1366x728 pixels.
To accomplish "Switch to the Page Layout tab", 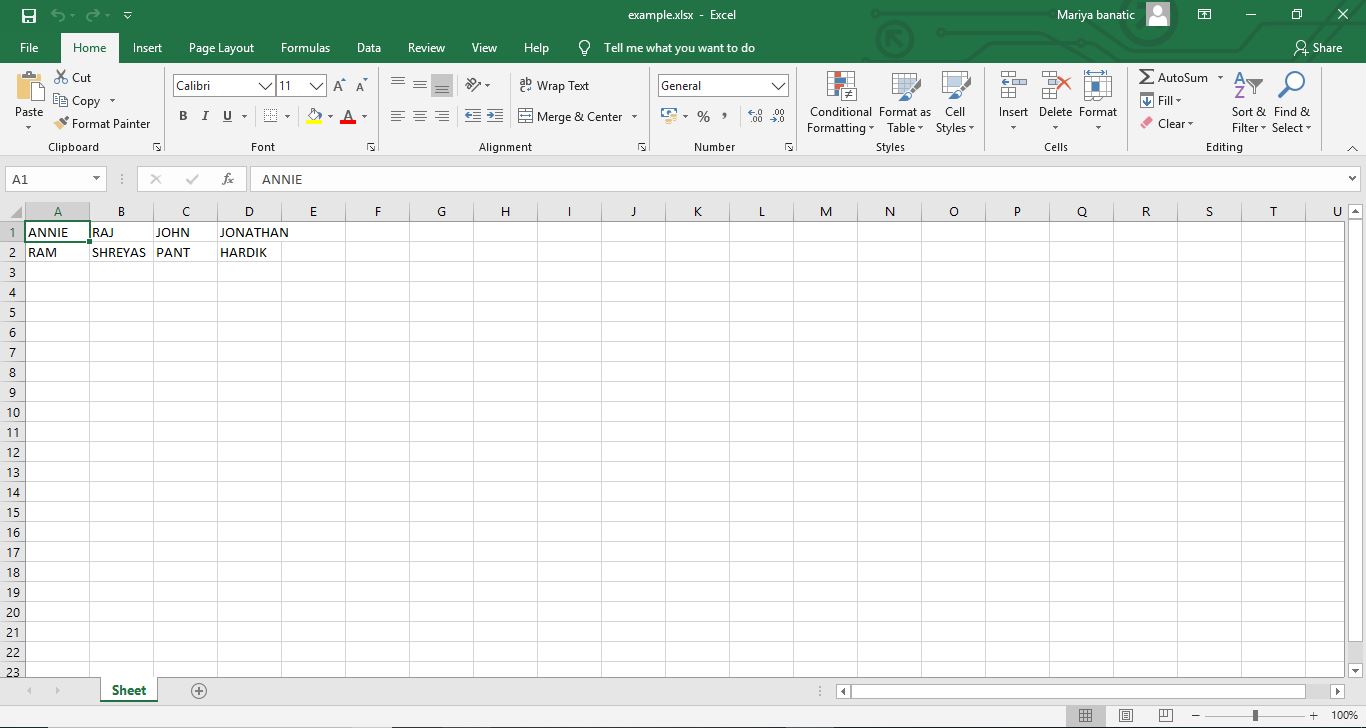I will coord(221,47).
